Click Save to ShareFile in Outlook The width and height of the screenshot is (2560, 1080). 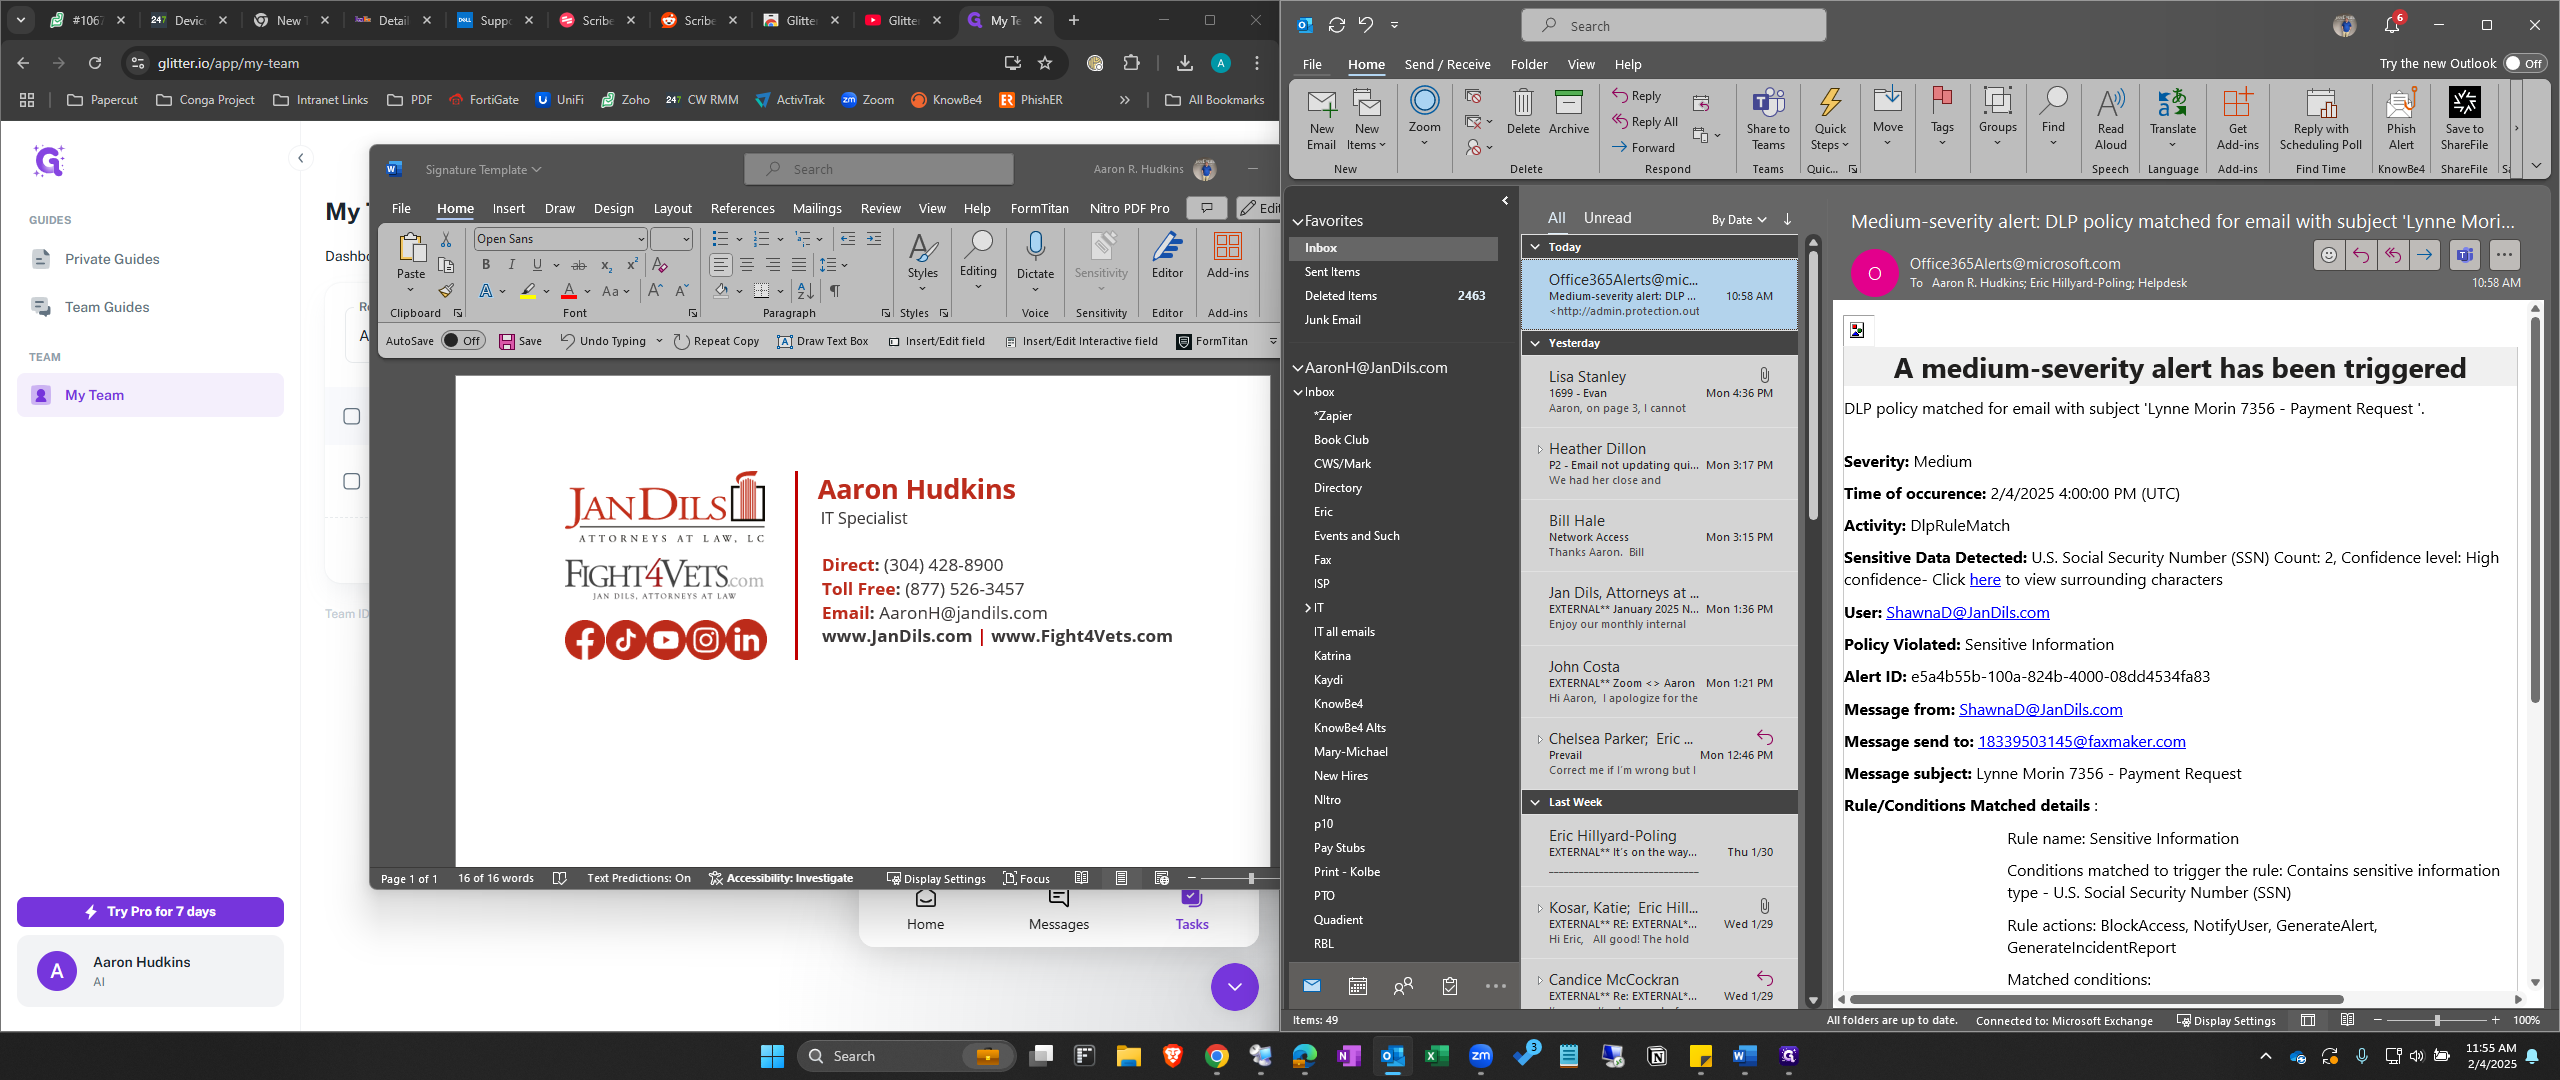tap(2464, 120)
